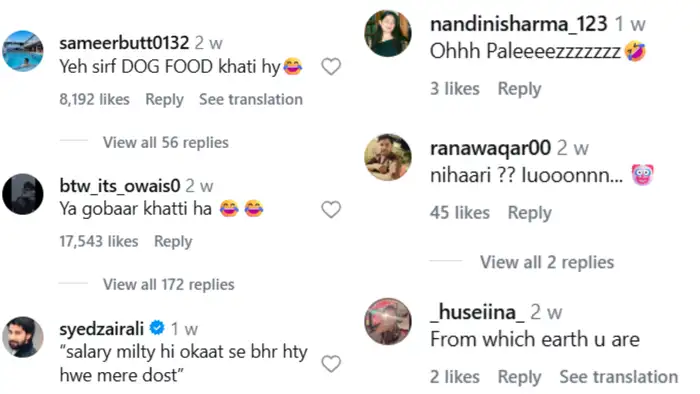View 17,543 likes list
The image size is (700, 394).
[x=99, y=241]
